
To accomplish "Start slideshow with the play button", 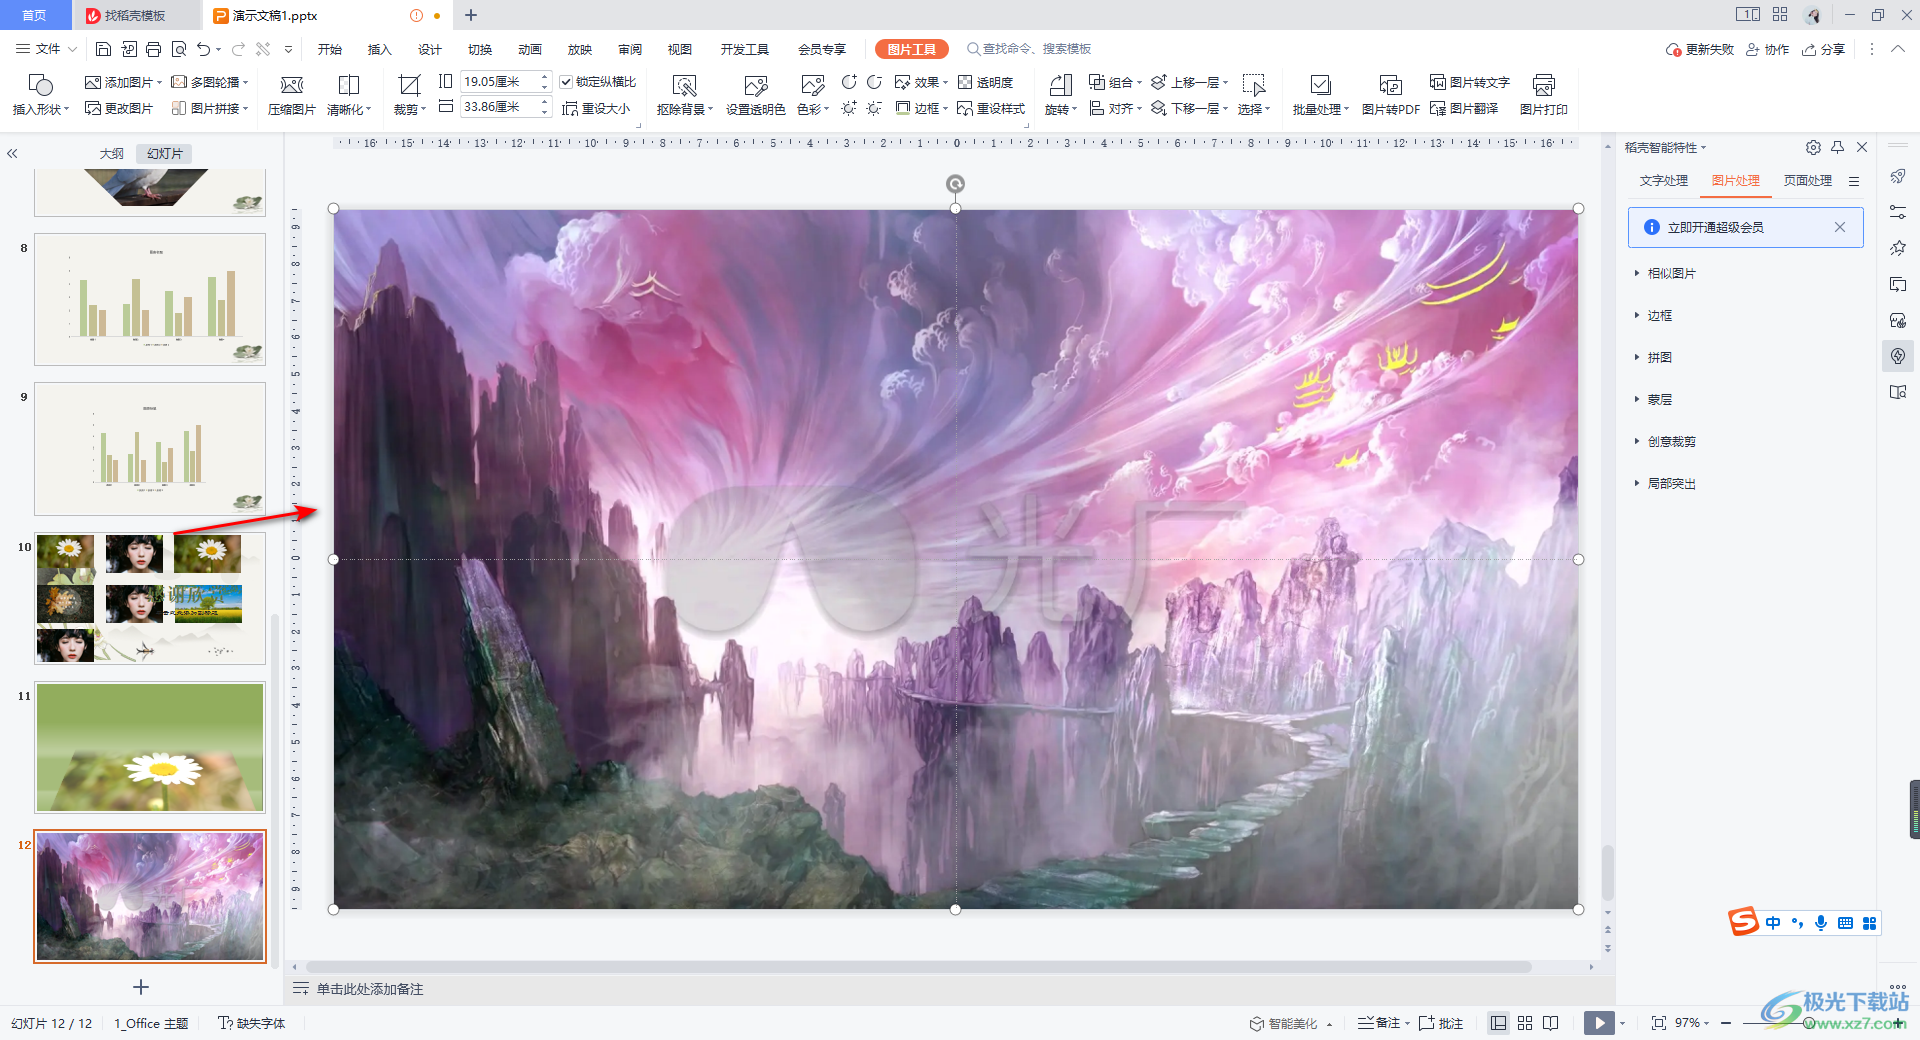I will [1599, 1023].
